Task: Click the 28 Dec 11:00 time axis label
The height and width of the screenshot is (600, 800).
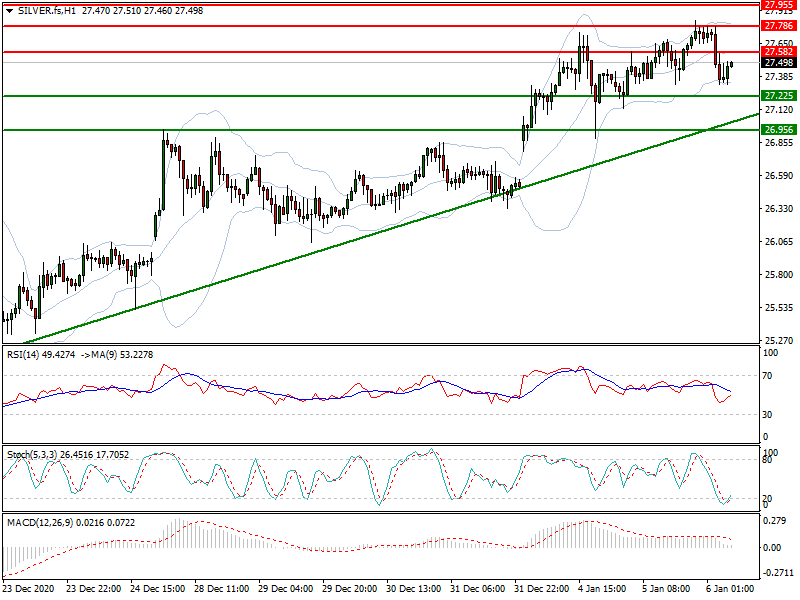Action: (x=221, y=589)
